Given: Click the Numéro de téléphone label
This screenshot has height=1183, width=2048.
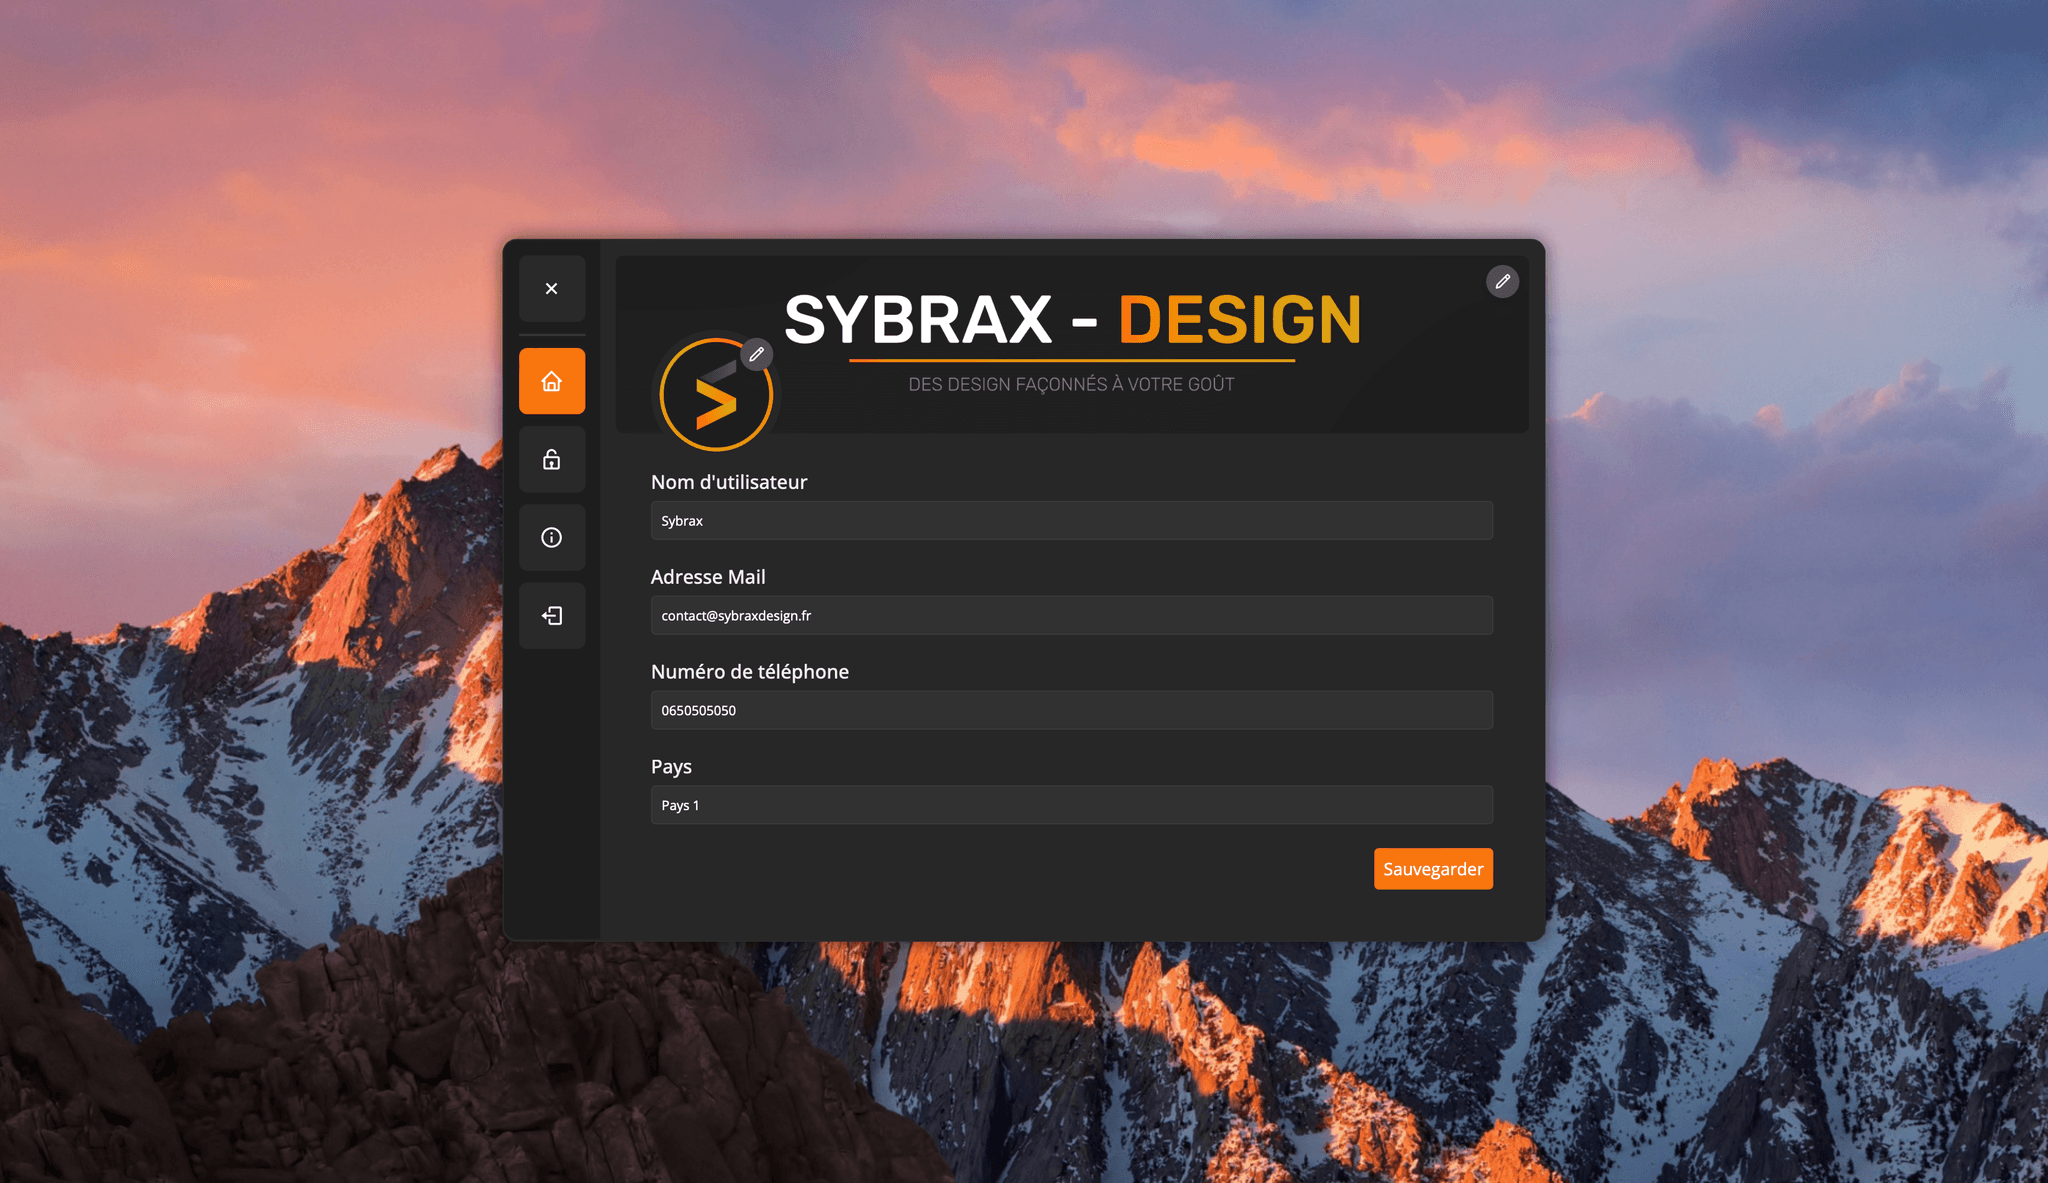Looking at the screenshot, I should 749,672.
